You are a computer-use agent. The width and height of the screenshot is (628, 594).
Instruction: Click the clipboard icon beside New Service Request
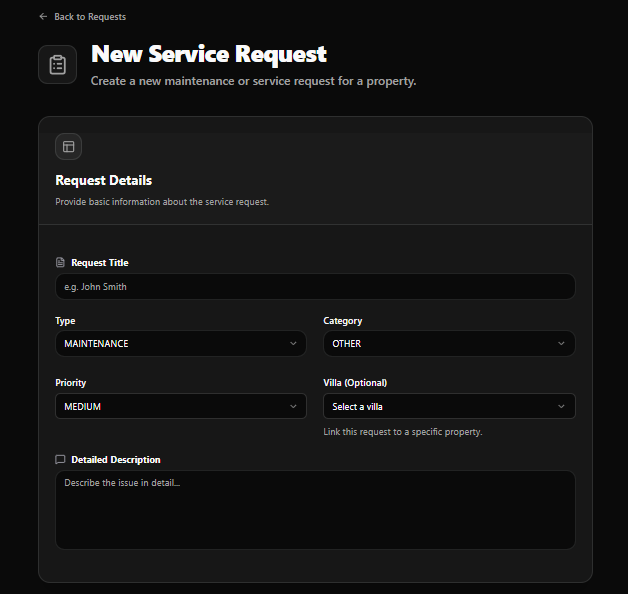click(x=57, y=64)
